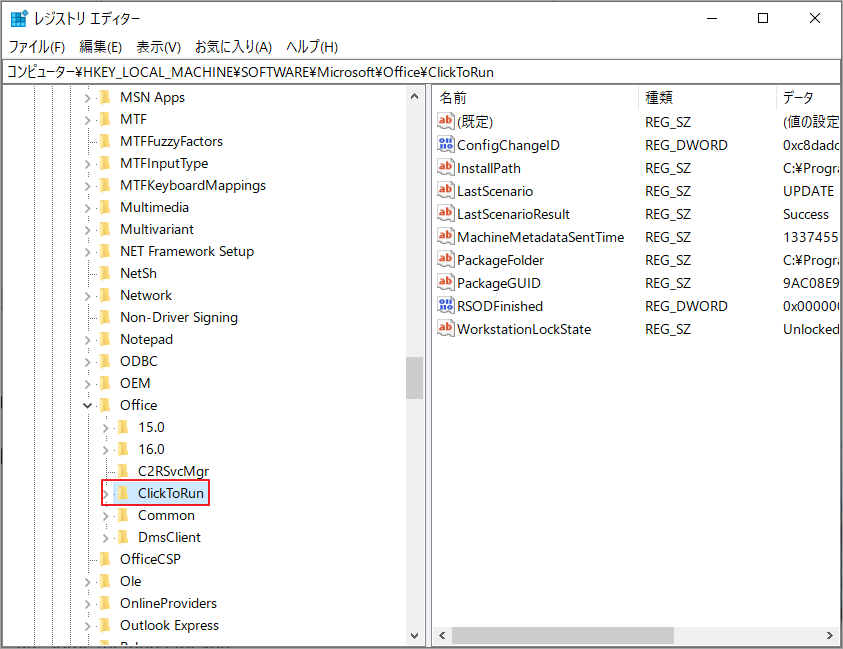
Task: Click the folder icon beside OfficeCSP
Action: click(x=106, y=559)
